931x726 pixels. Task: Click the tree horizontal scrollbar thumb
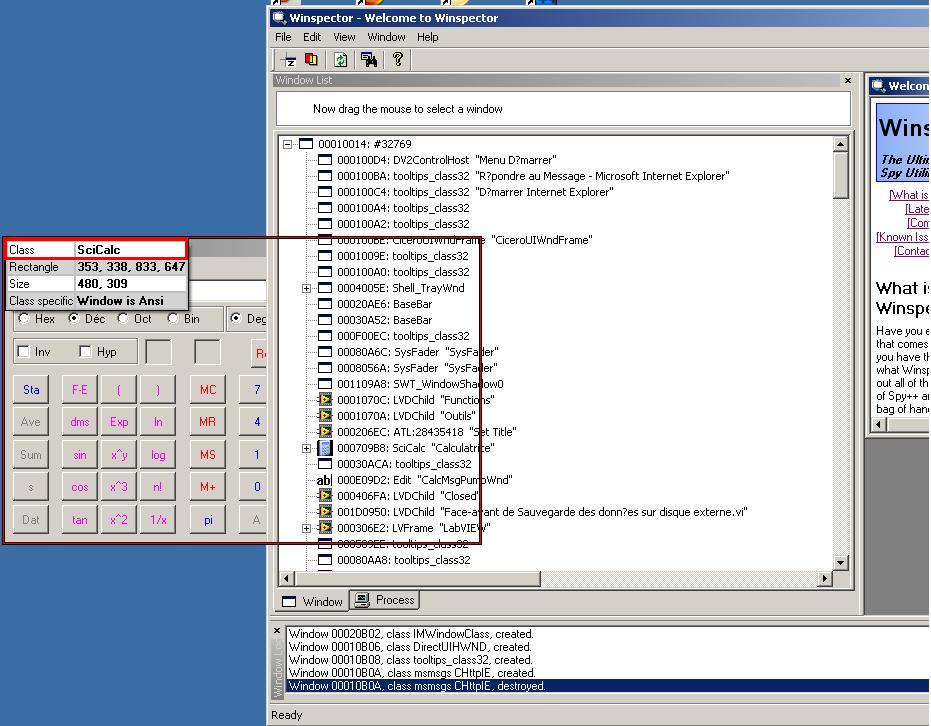pos(417,578)
